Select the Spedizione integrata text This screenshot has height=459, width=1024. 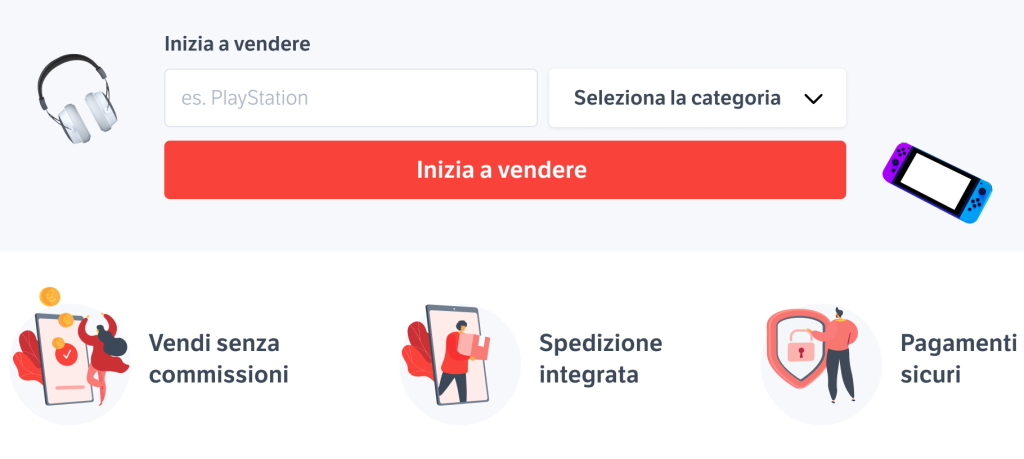click(601, 359)
